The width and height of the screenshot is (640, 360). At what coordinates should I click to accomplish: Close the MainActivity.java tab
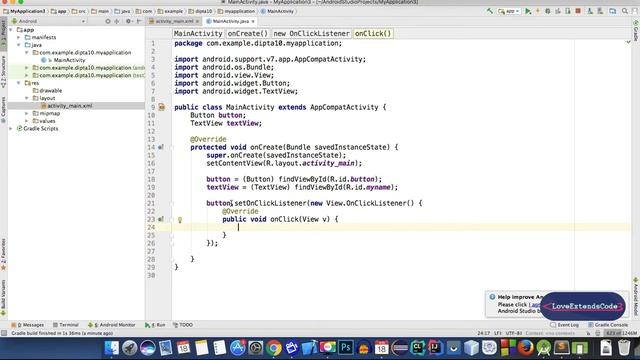click(253, 21)
